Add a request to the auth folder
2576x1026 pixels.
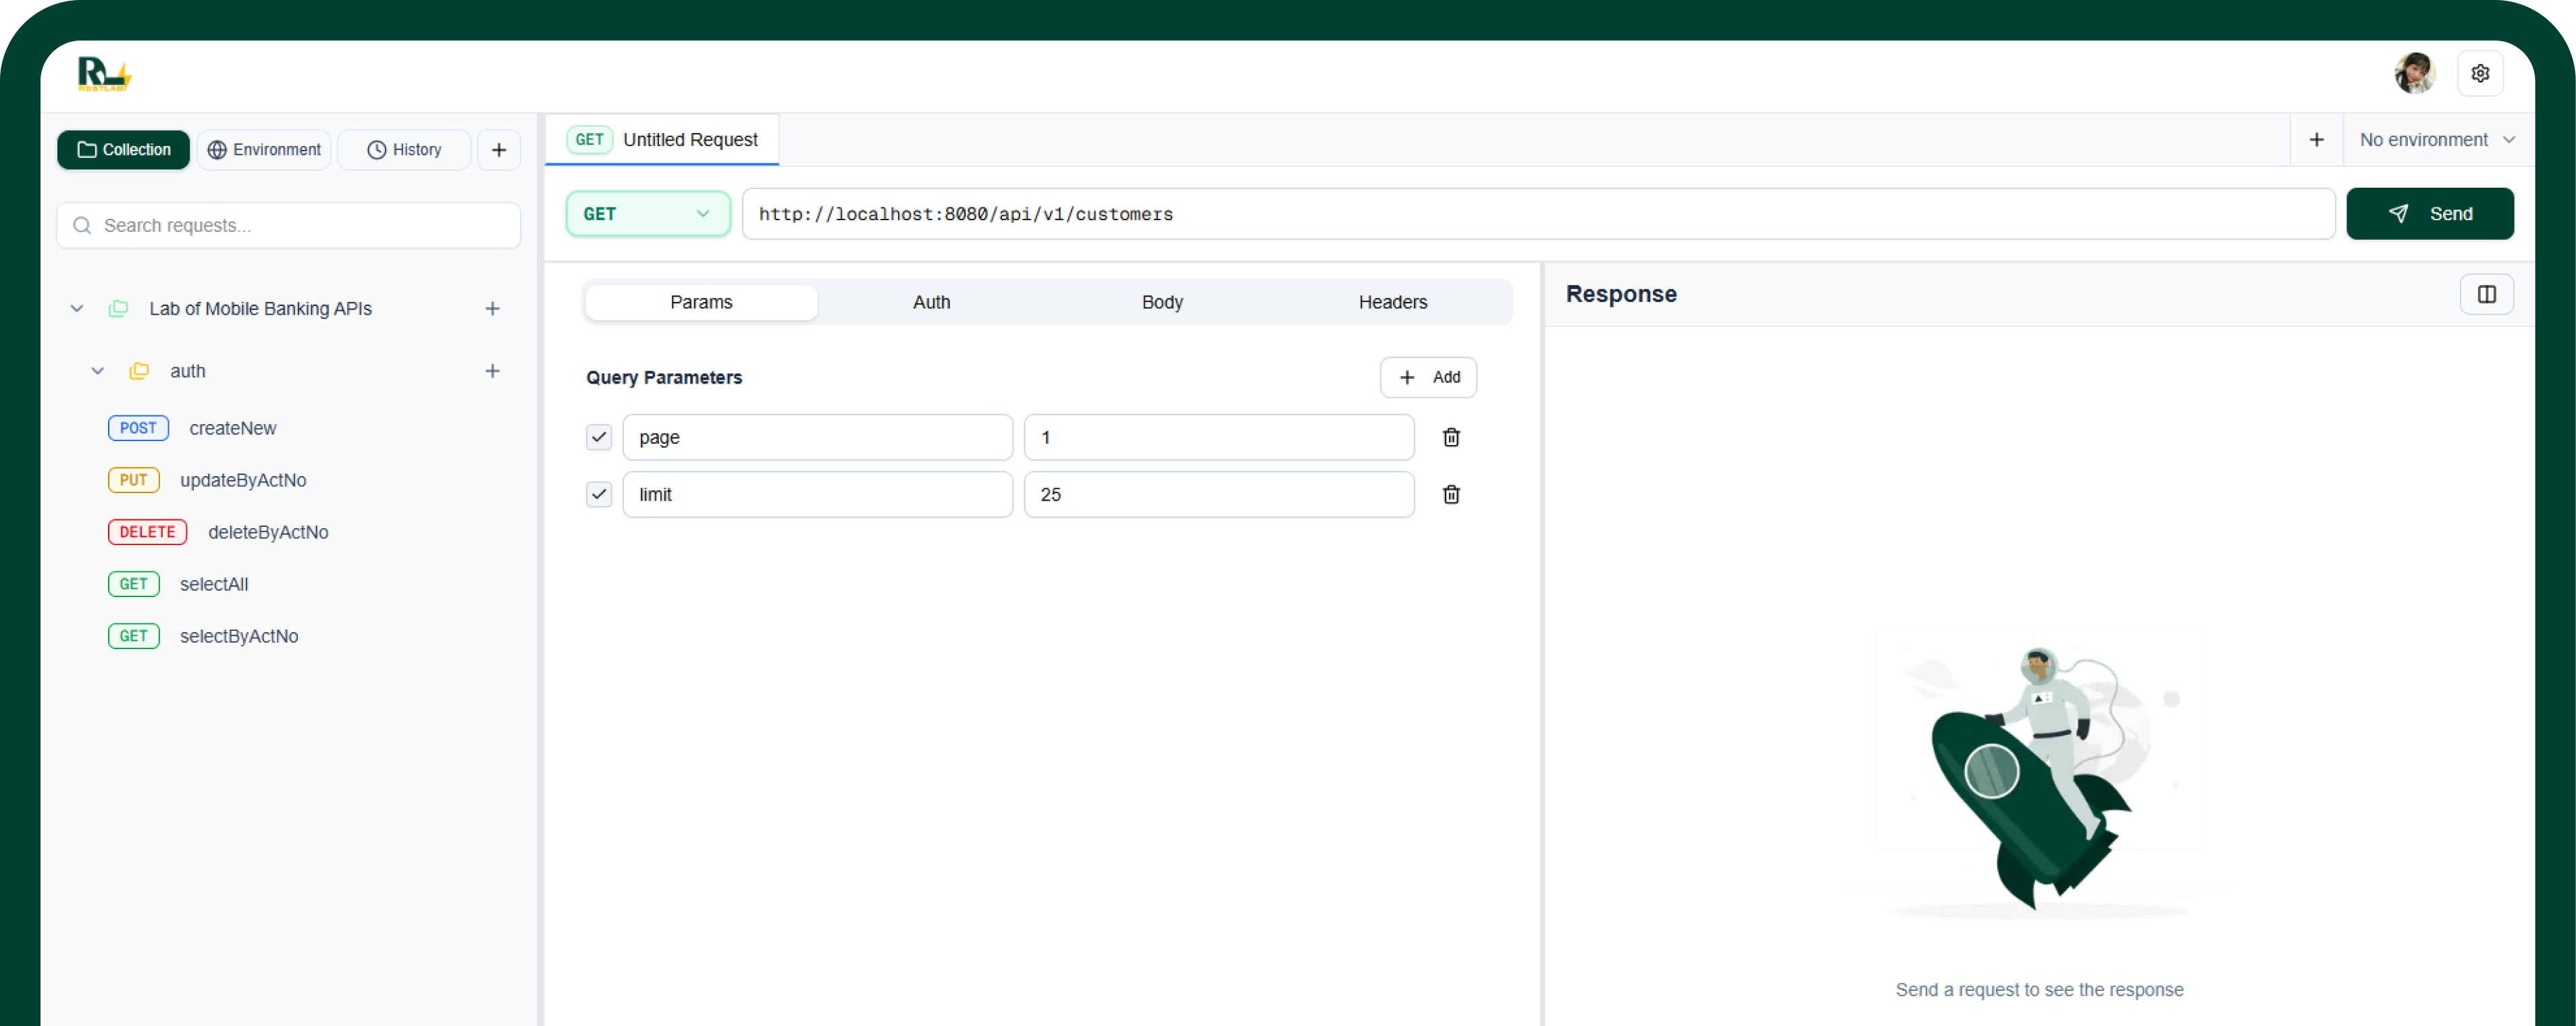point(492,371)
